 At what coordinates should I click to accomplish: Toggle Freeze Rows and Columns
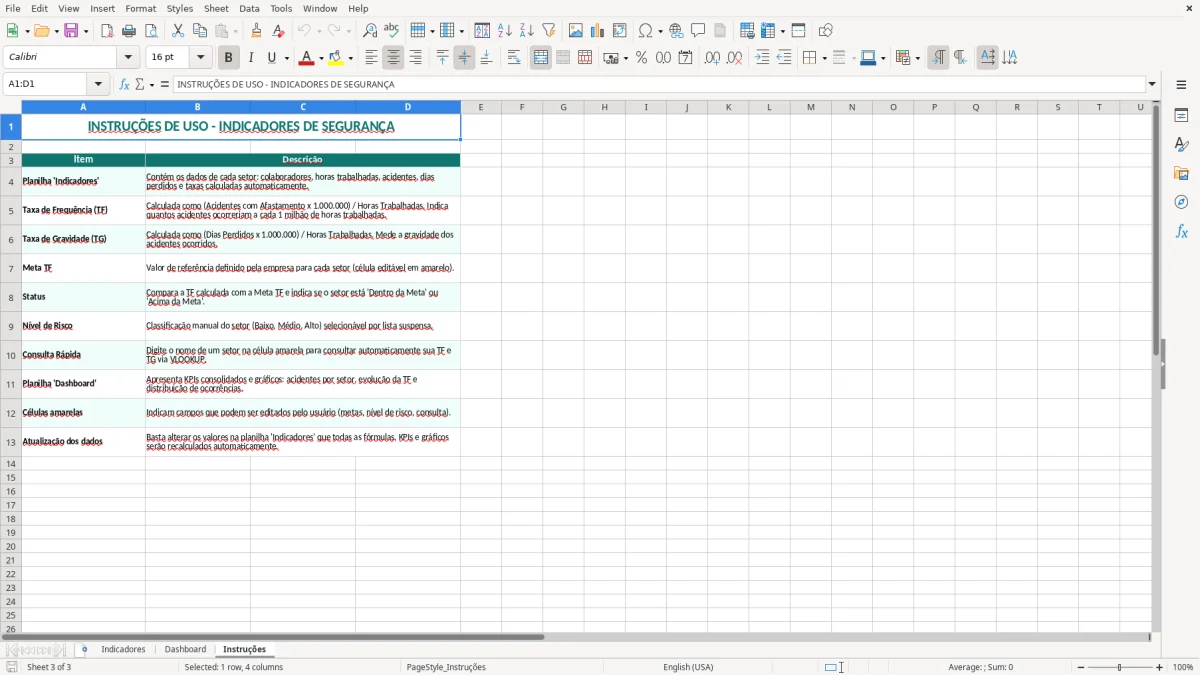coord(766,31)
